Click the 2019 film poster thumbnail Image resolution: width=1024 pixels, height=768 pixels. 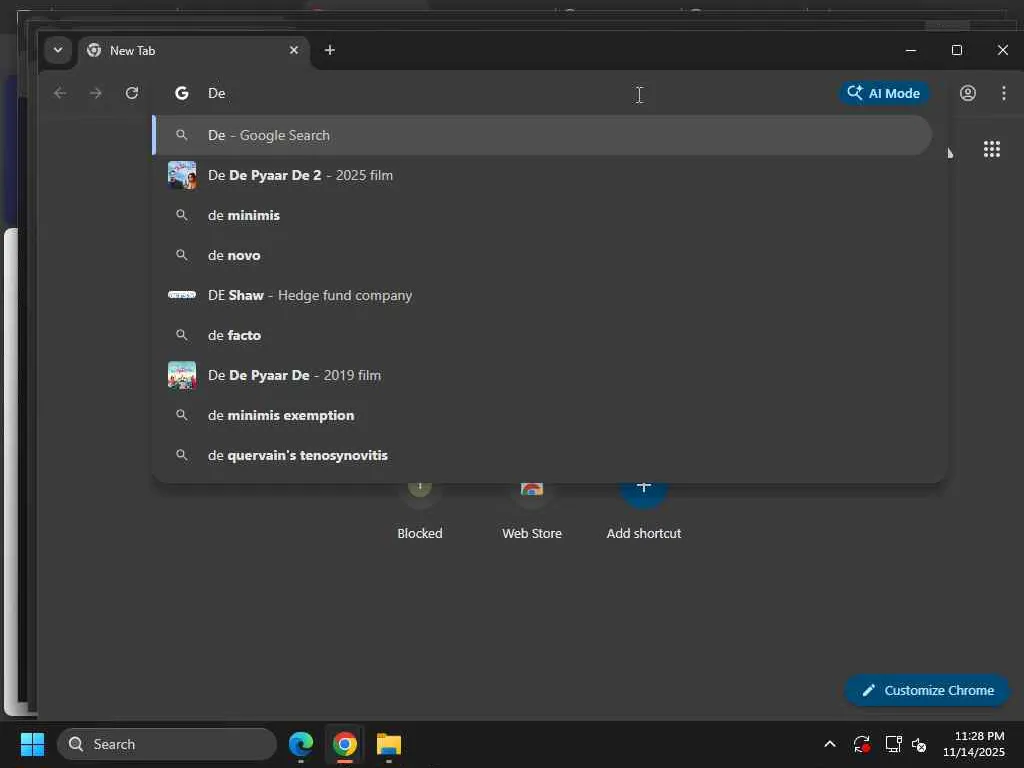pos(182,376)
